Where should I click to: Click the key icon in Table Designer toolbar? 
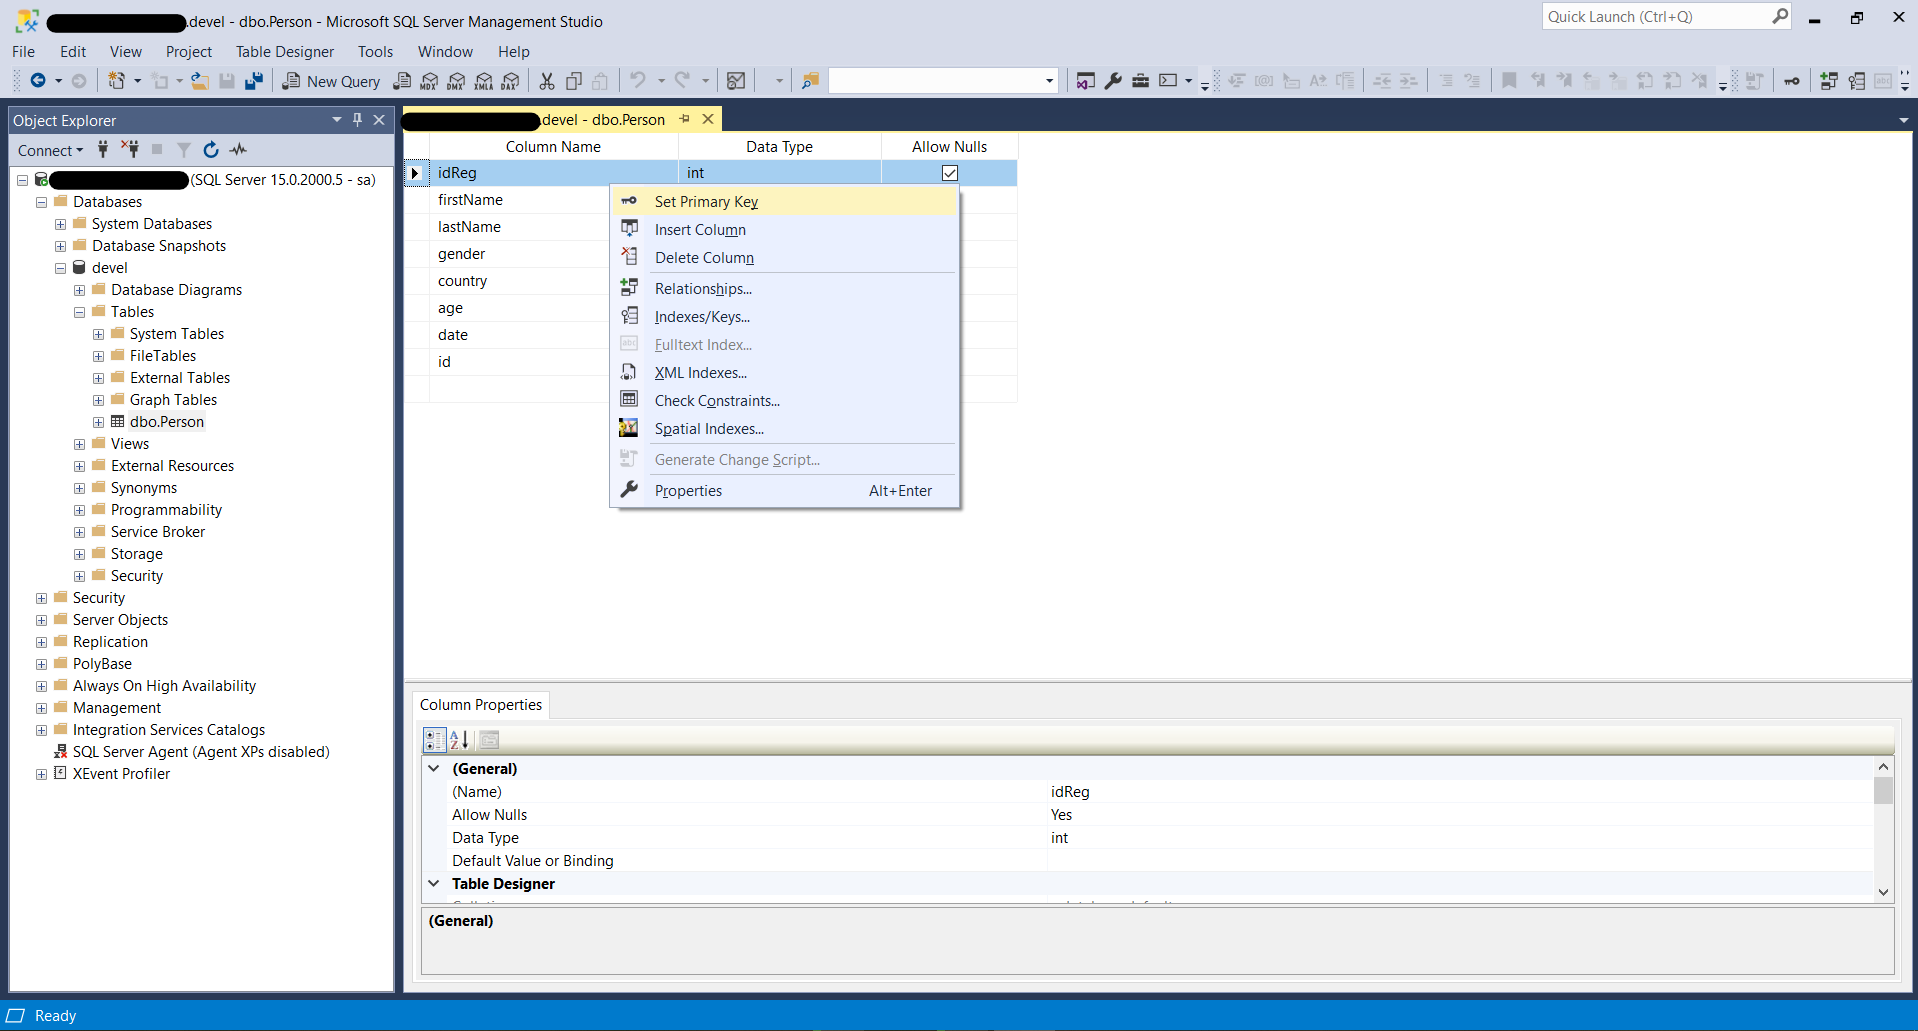coord(1792,82)
